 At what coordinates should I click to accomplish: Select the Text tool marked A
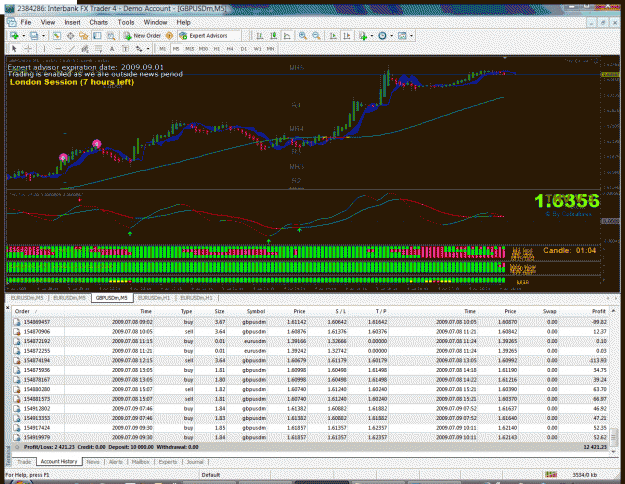click(x=112, y=49)
